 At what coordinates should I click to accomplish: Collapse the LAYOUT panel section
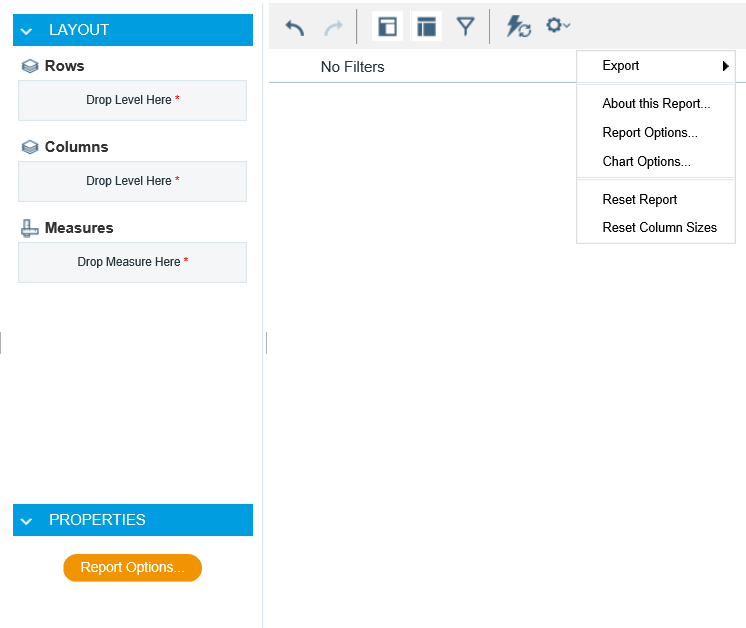[28, 30]
